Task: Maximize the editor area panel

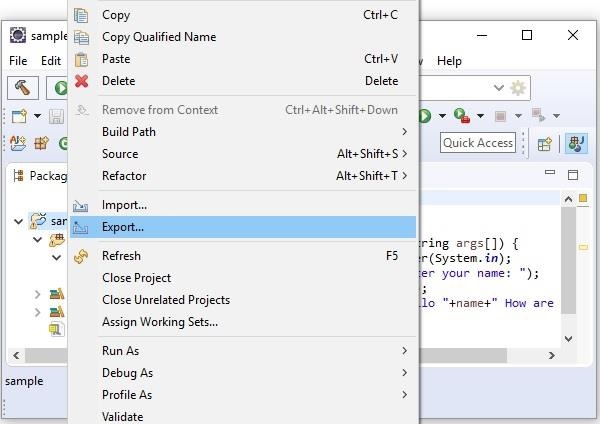Action: [x=573, y=175]
